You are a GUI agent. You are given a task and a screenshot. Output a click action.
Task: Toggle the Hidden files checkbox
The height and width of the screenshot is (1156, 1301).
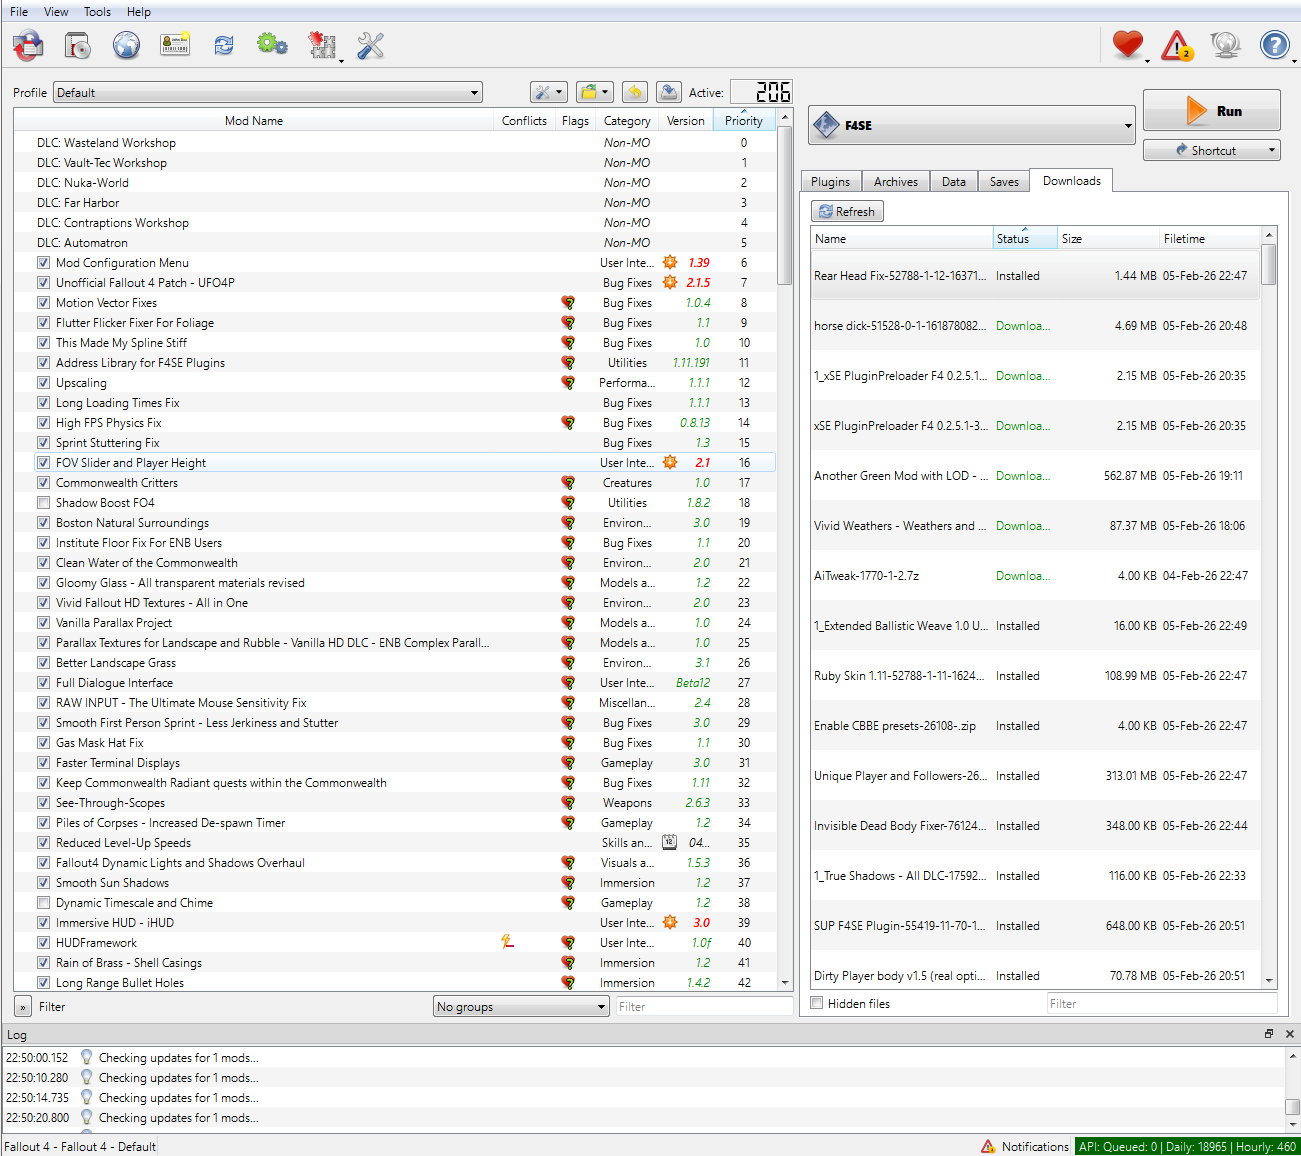coord(817,1003)
